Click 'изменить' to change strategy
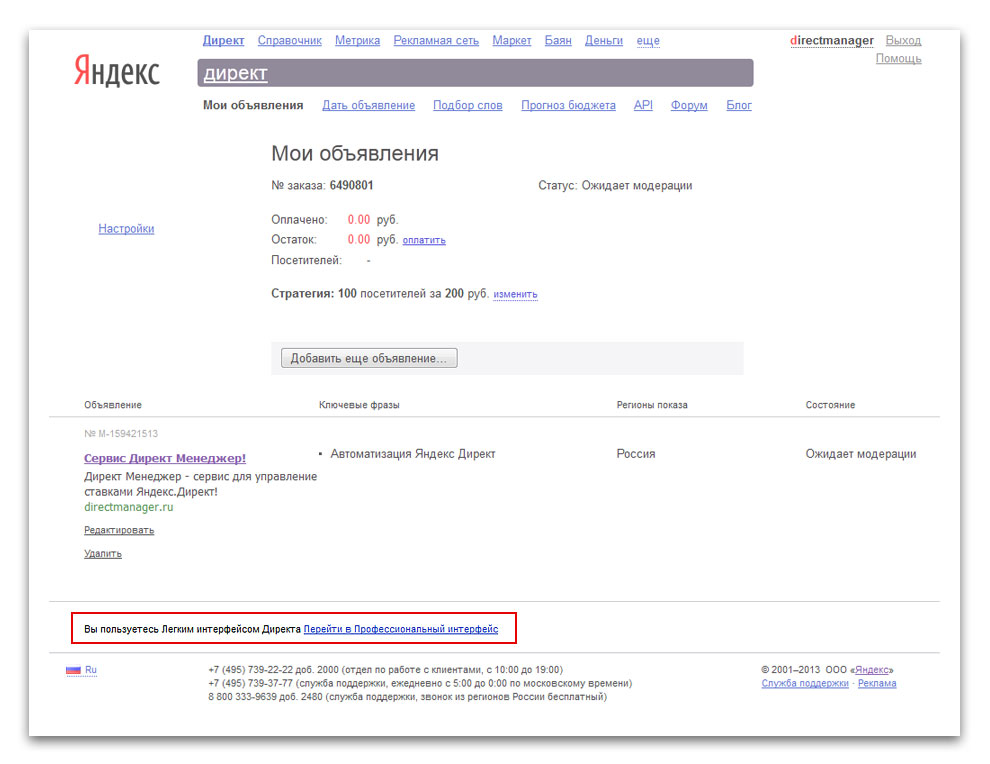Image resolution: width=990 pixels, height=764 pixels. (515, 295)
